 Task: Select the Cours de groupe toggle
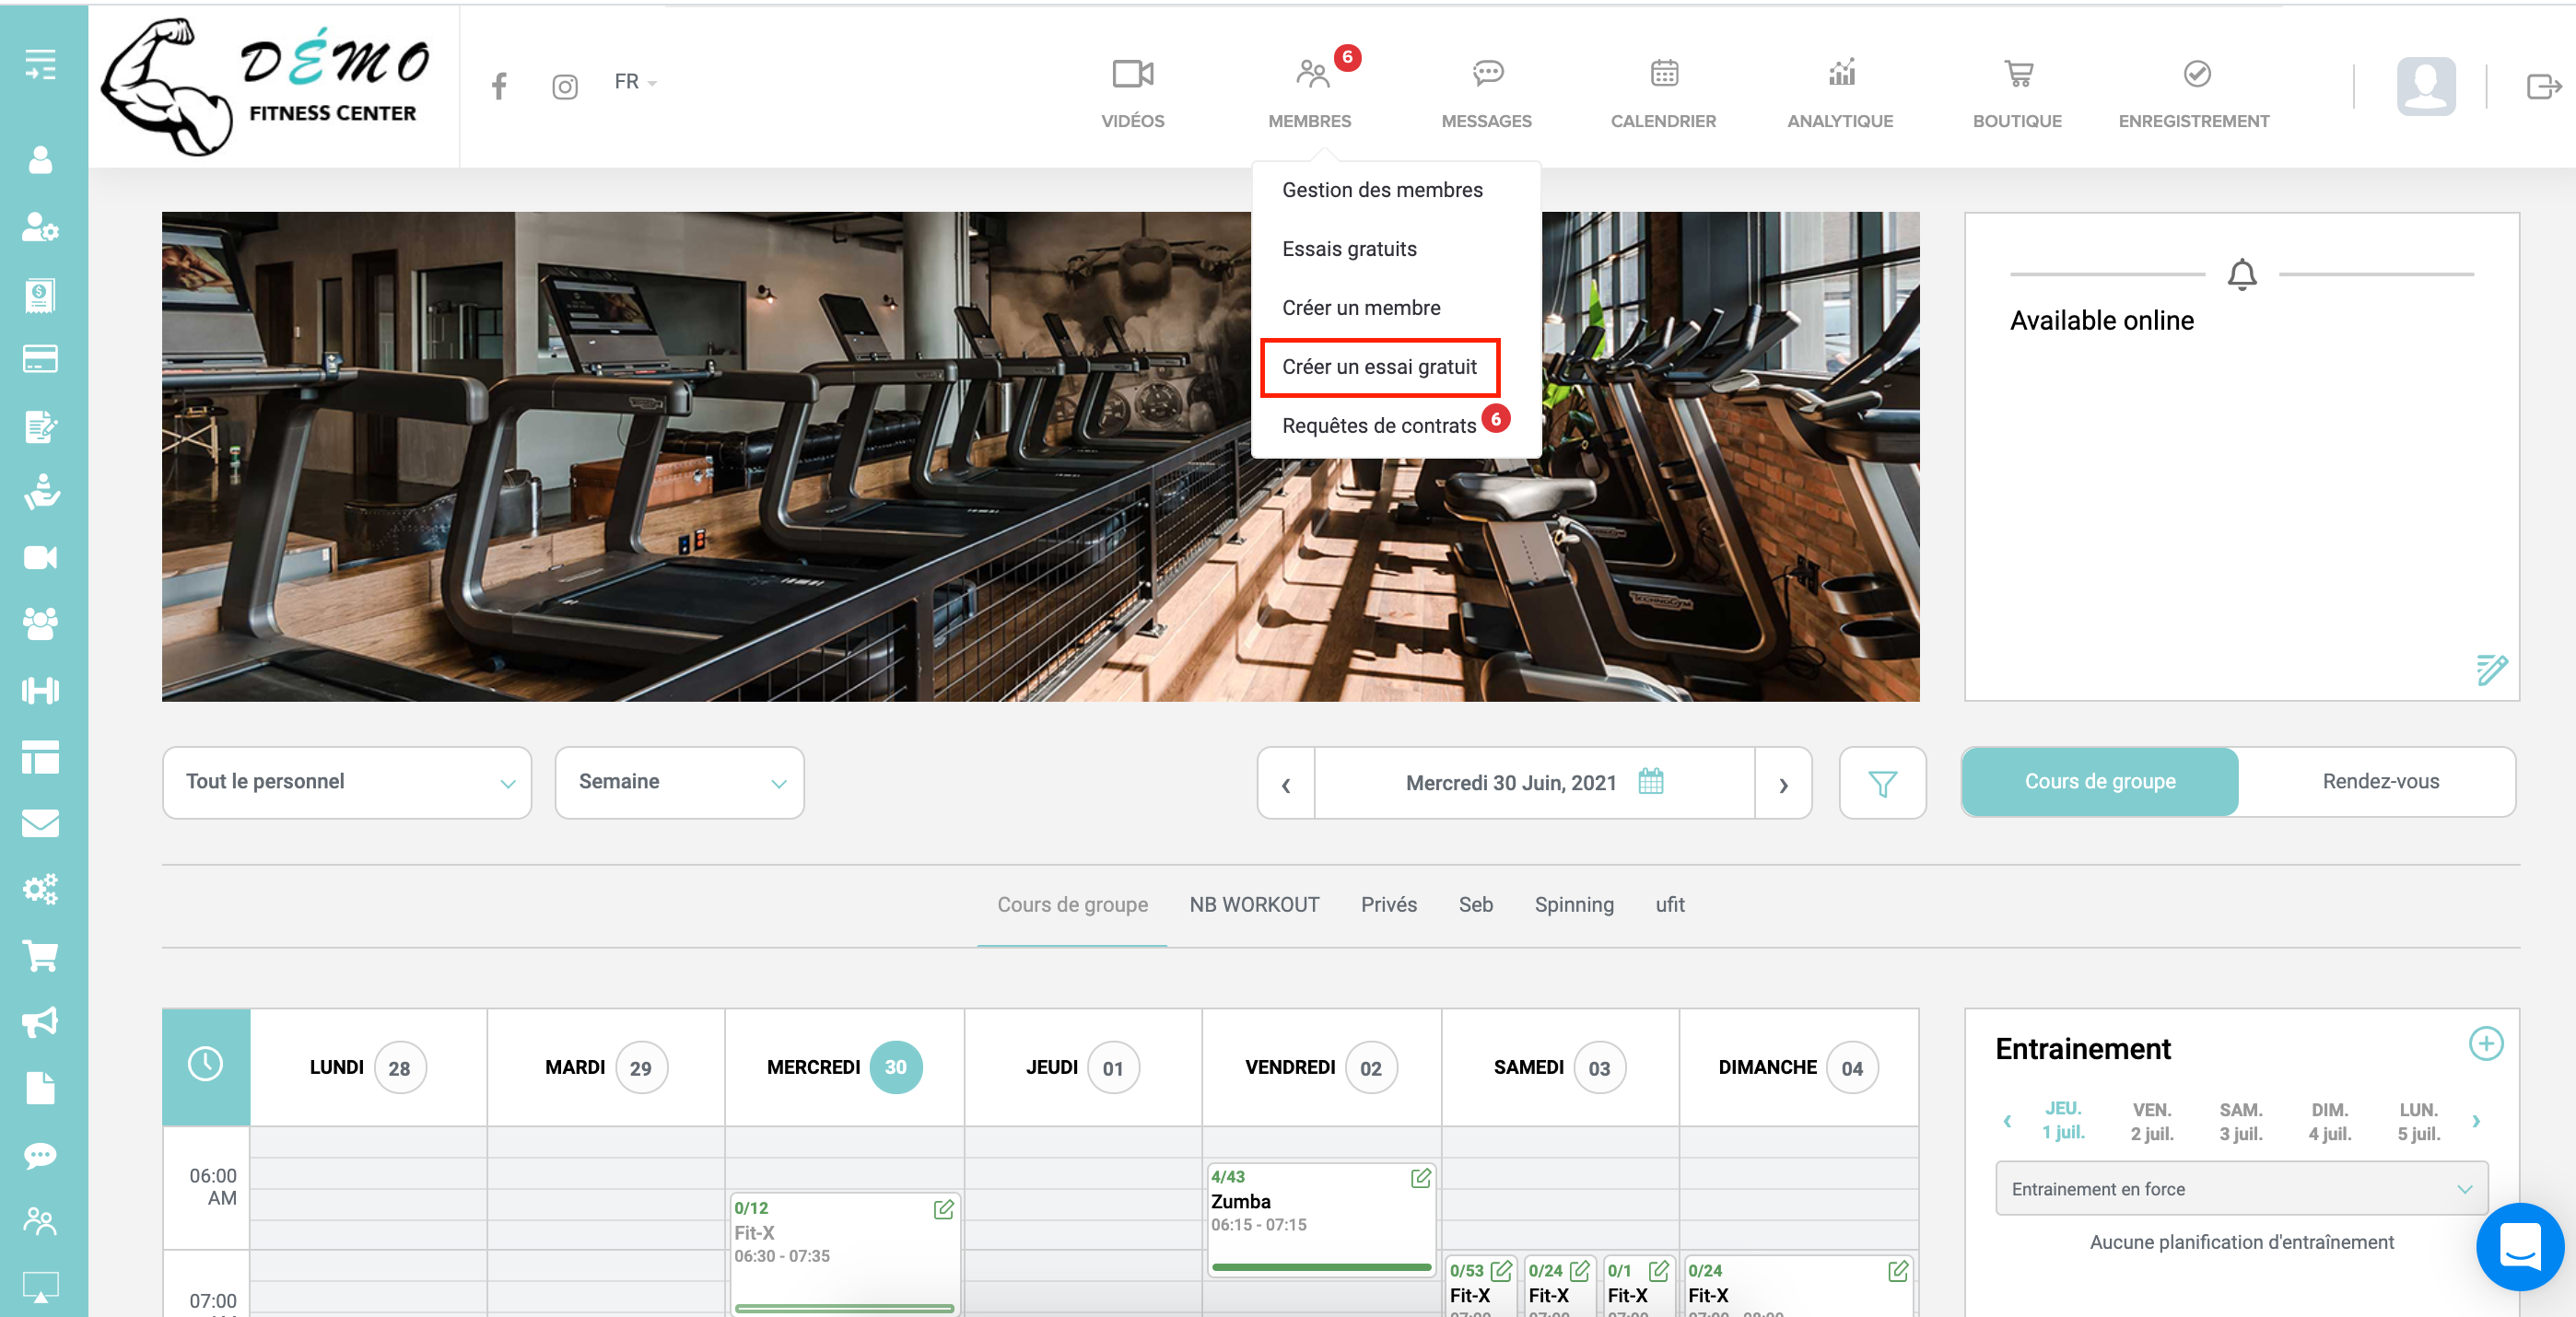[x=2099, y=782]
